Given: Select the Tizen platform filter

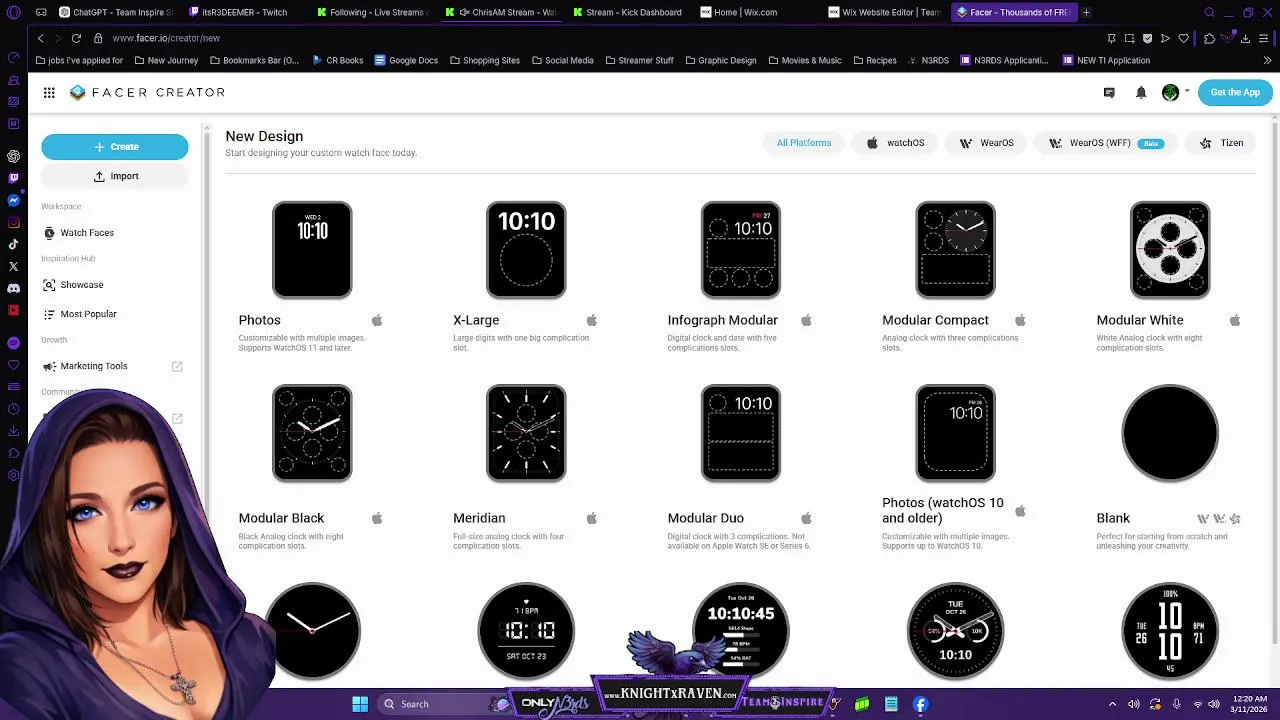Looking at the screenshot, I should coord(1222,143).
